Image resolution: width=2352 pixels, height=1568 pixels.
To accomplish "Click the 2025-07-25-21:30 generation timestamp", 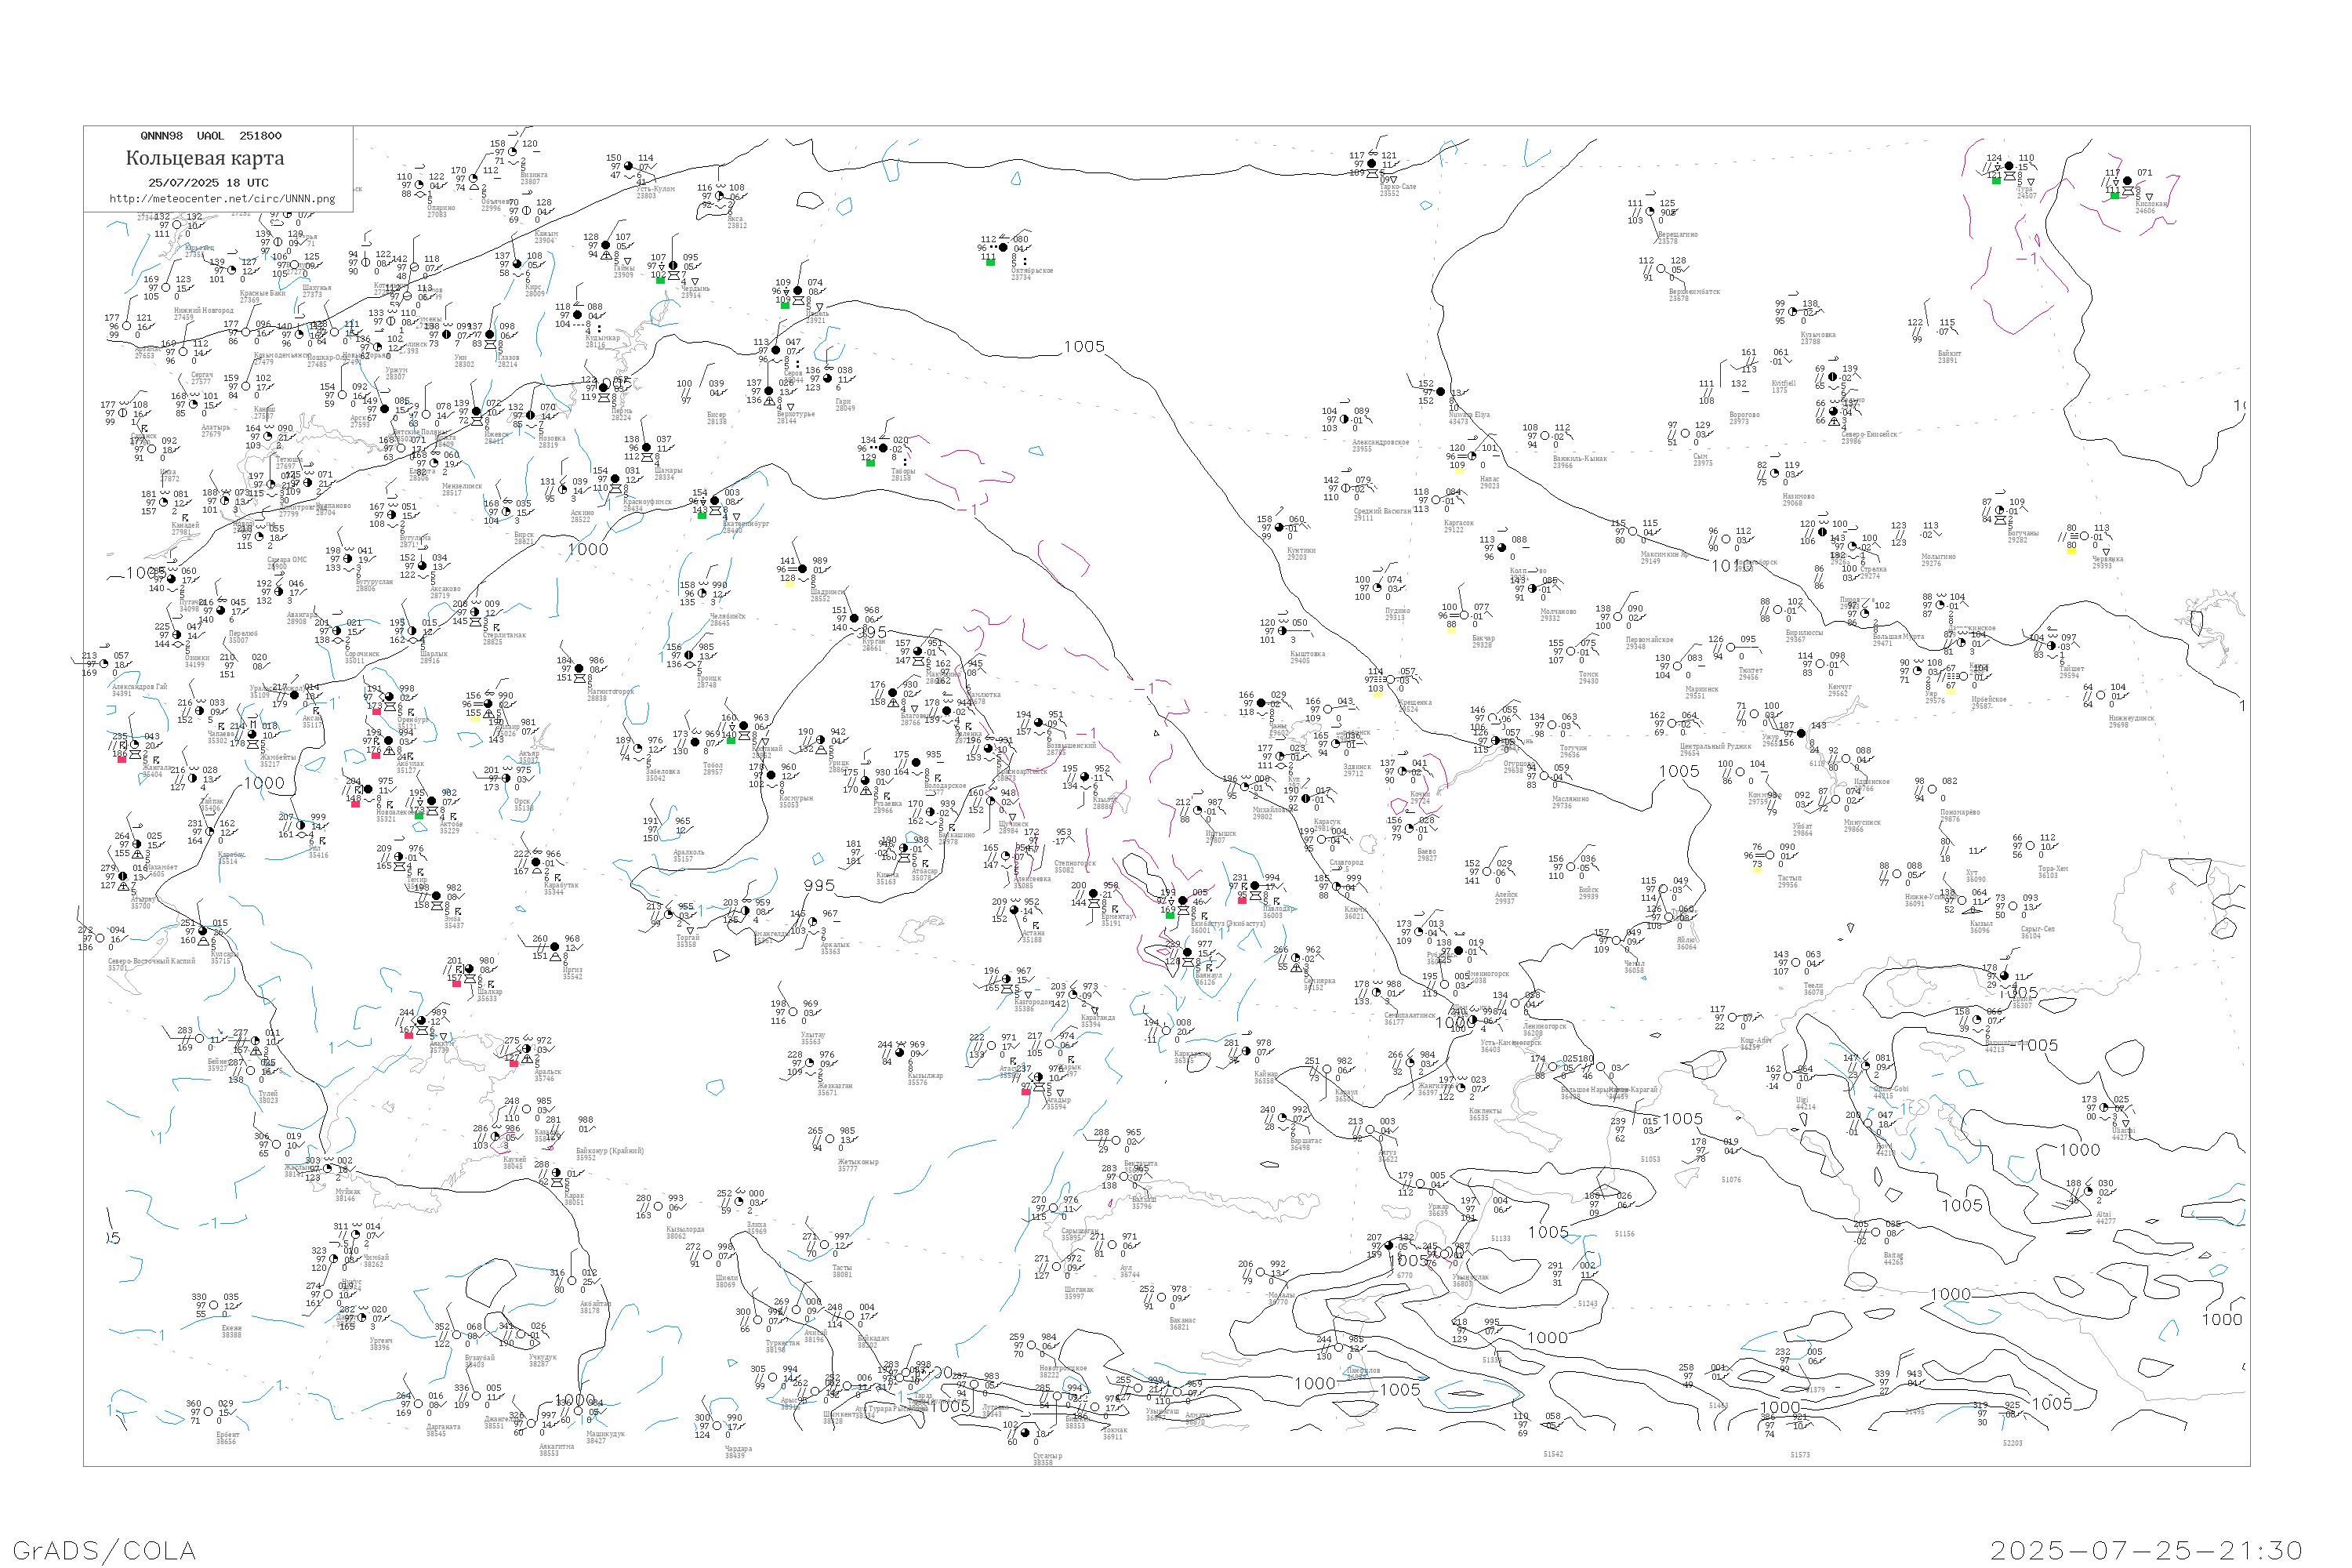I will coord(2146,1550).
